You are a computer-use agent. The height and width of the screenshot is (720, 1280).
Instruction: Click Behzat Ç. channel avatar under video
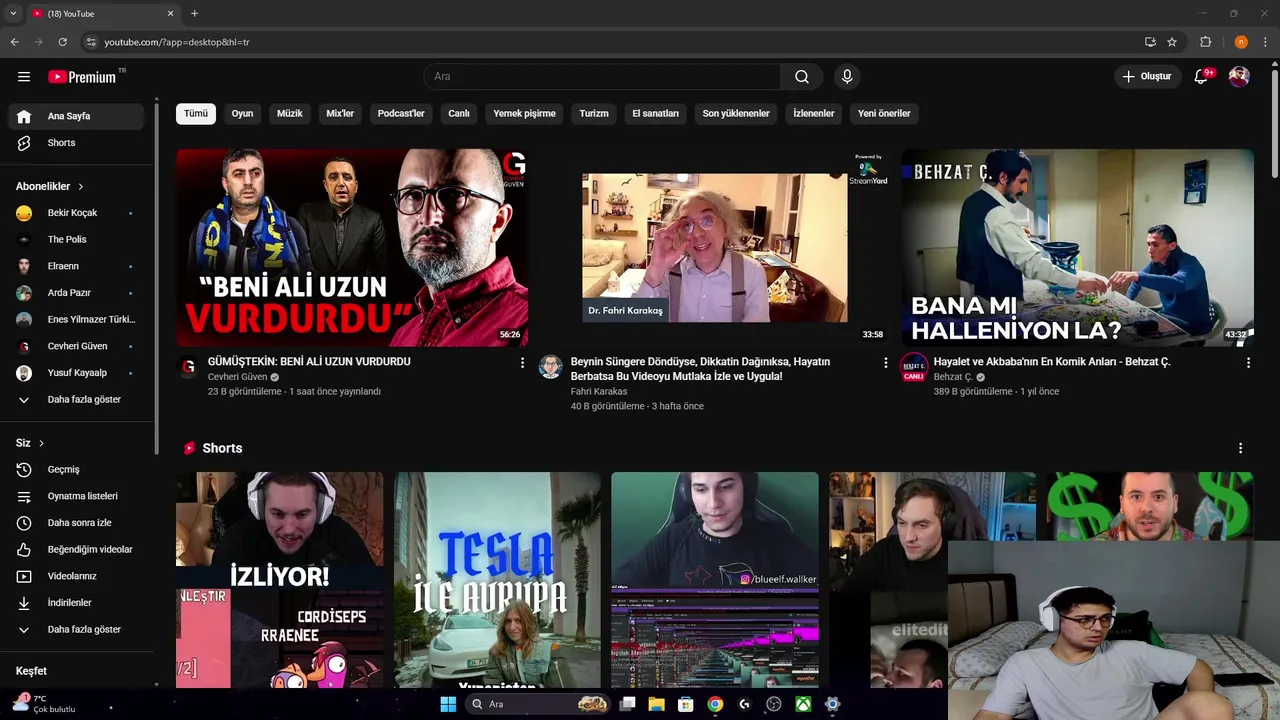tap(913, 367)
